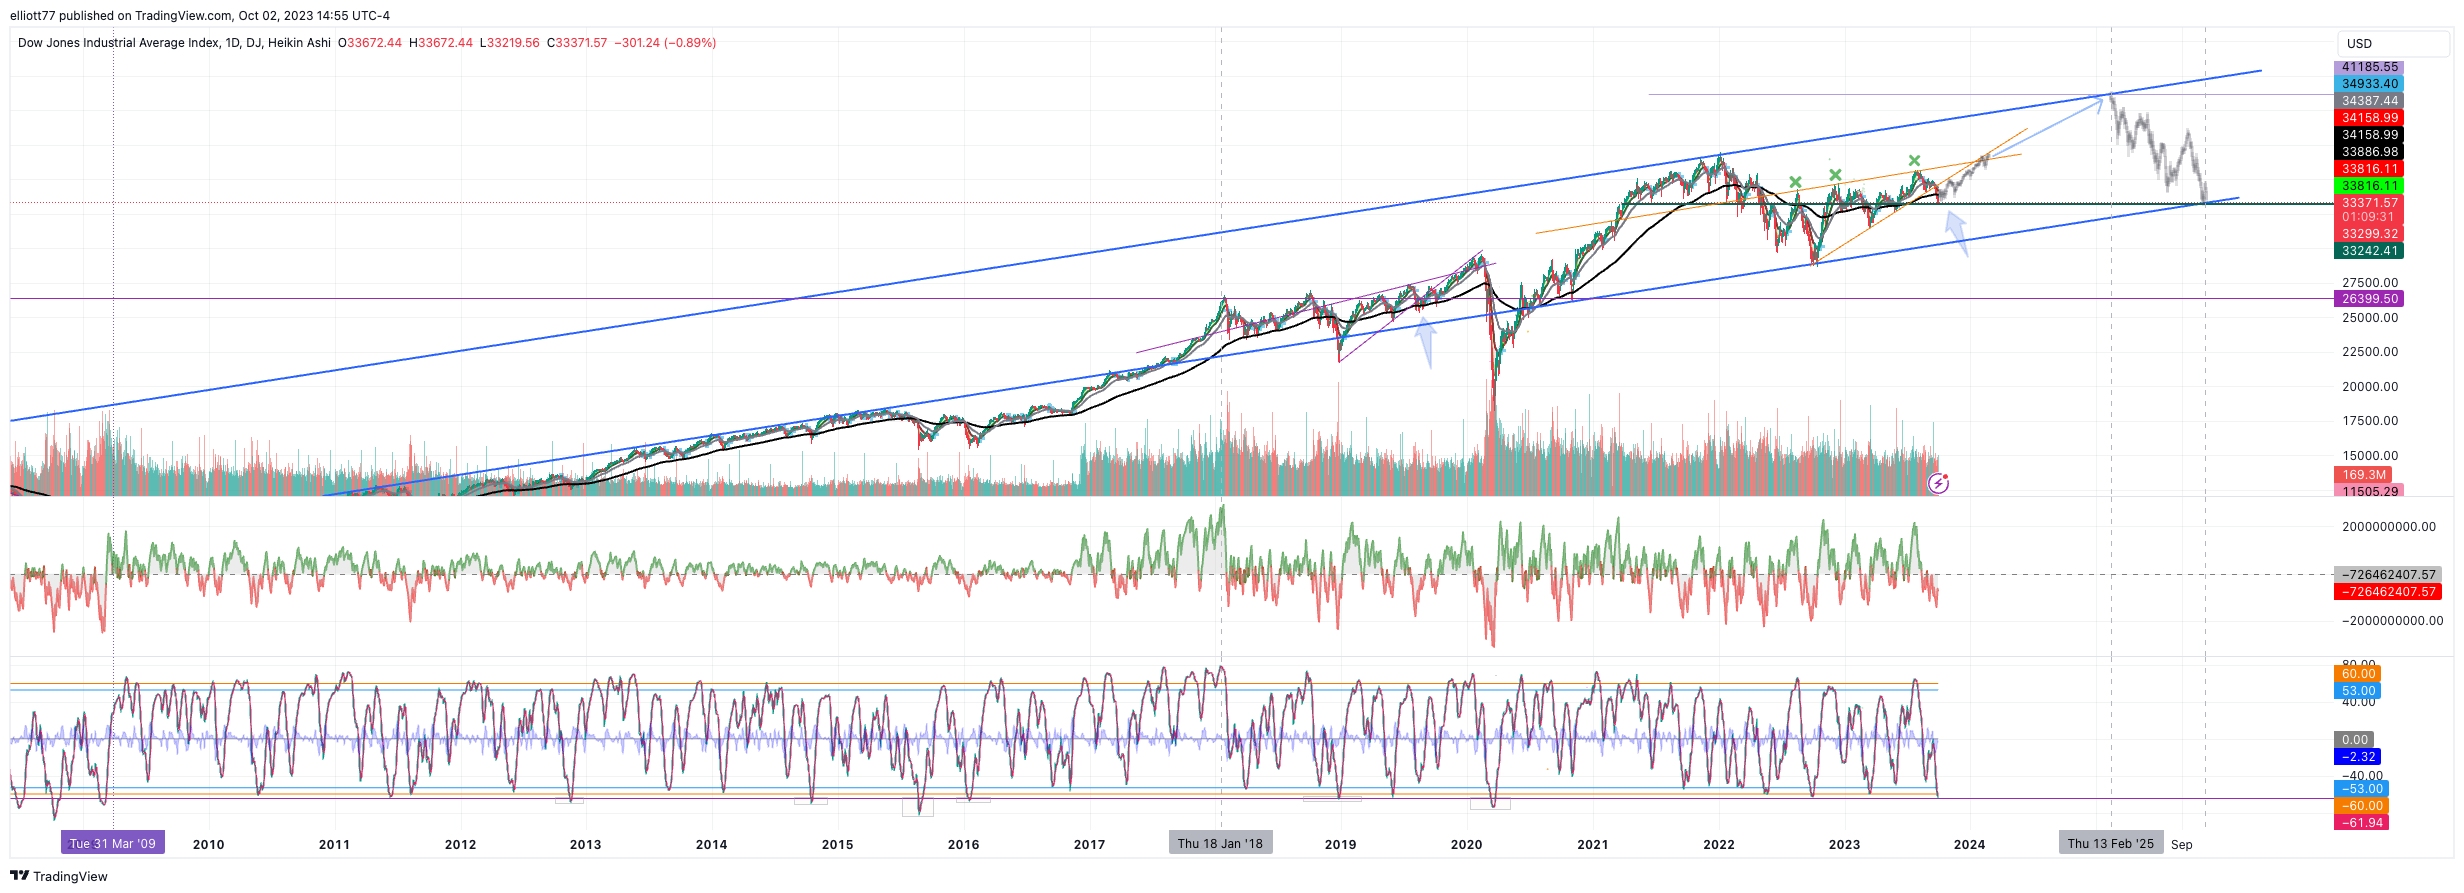Click the Sep label on time axis
This screenshot has width=2464, height=893.
point(2182,844)
